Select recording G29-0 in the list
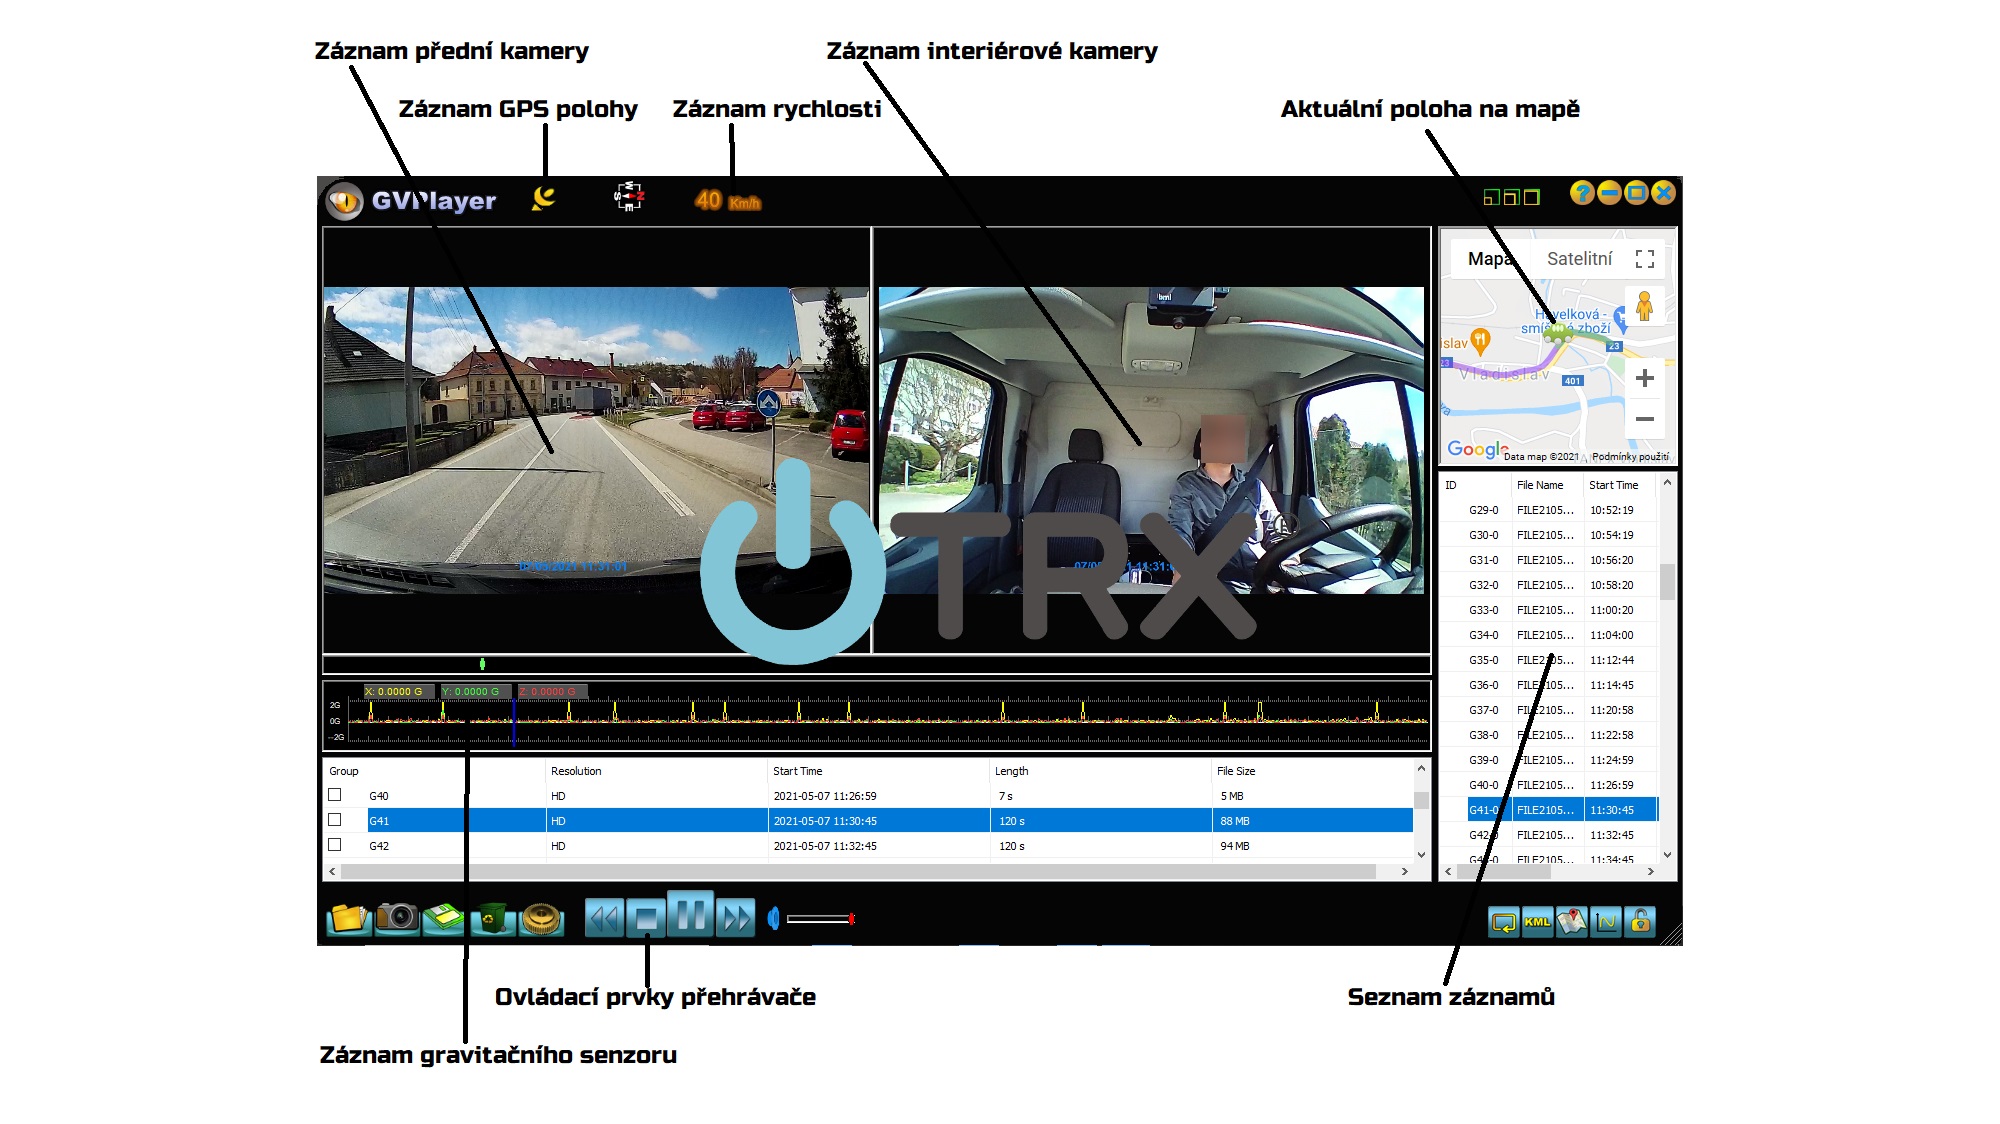 pos(1549,510)
